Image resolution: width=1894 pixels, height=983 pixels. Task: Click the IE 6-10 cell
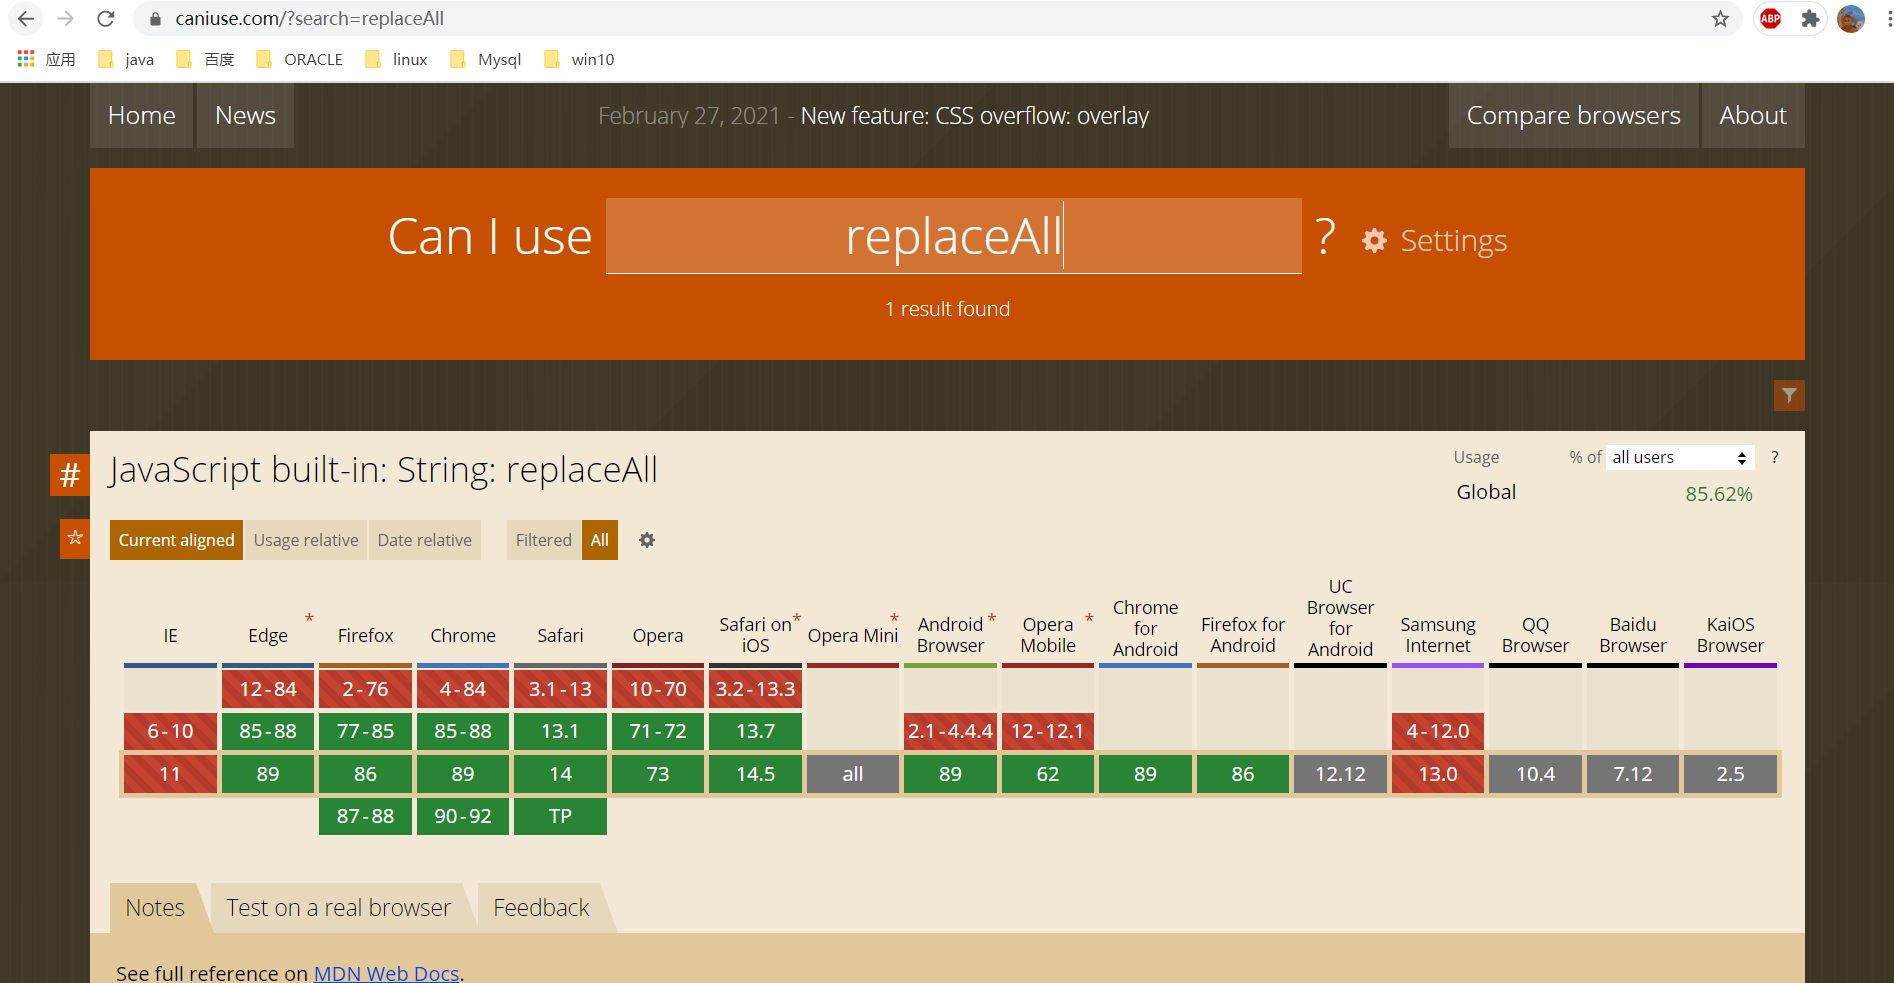tap(170, 731)
